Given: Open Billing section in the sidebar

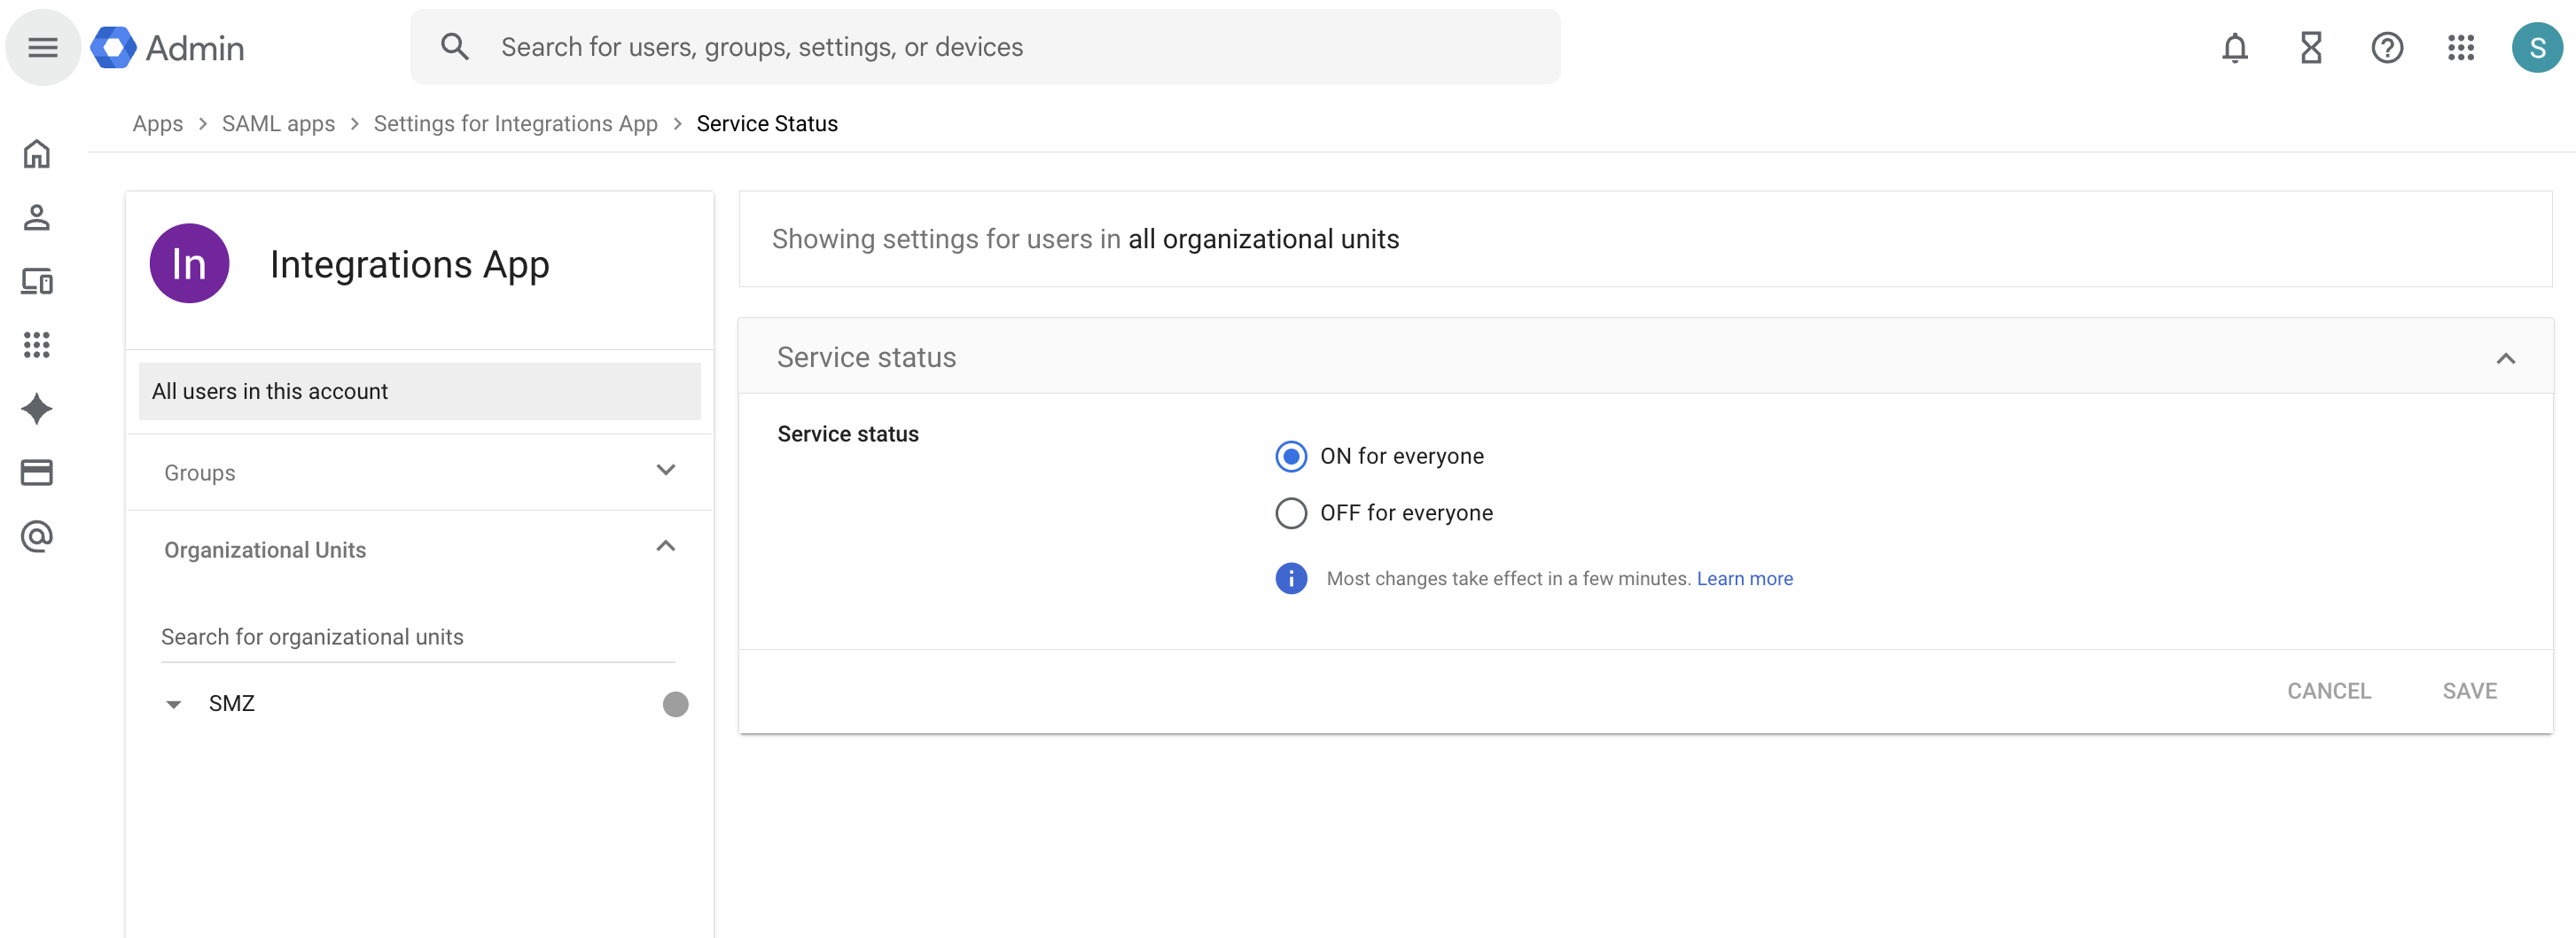Looking at the screenshot, I should [x=37, y=472].
